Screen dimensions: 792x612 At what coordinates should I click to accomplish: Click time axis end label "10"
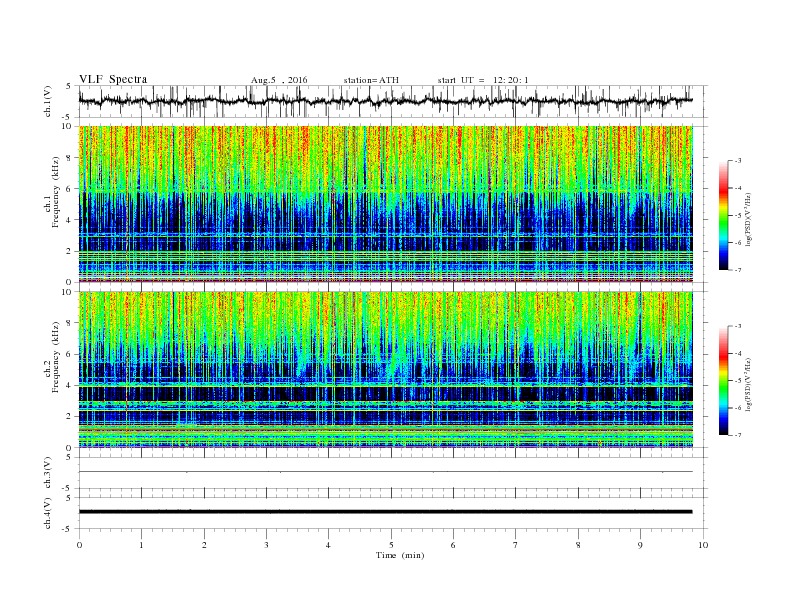[x=703, y=545]
